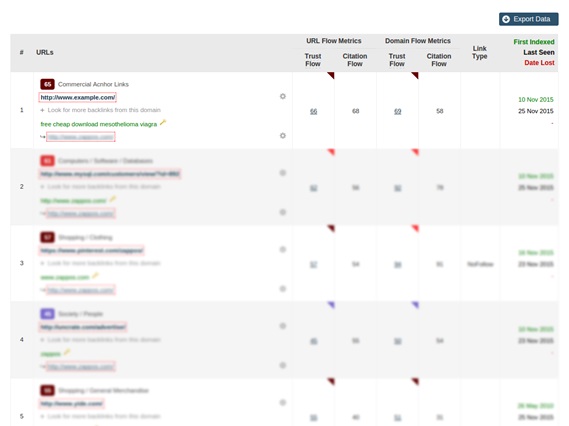569x426 pixels.
Task: Open the lower gear menu in row 2
Action: [x=283, y=212]
